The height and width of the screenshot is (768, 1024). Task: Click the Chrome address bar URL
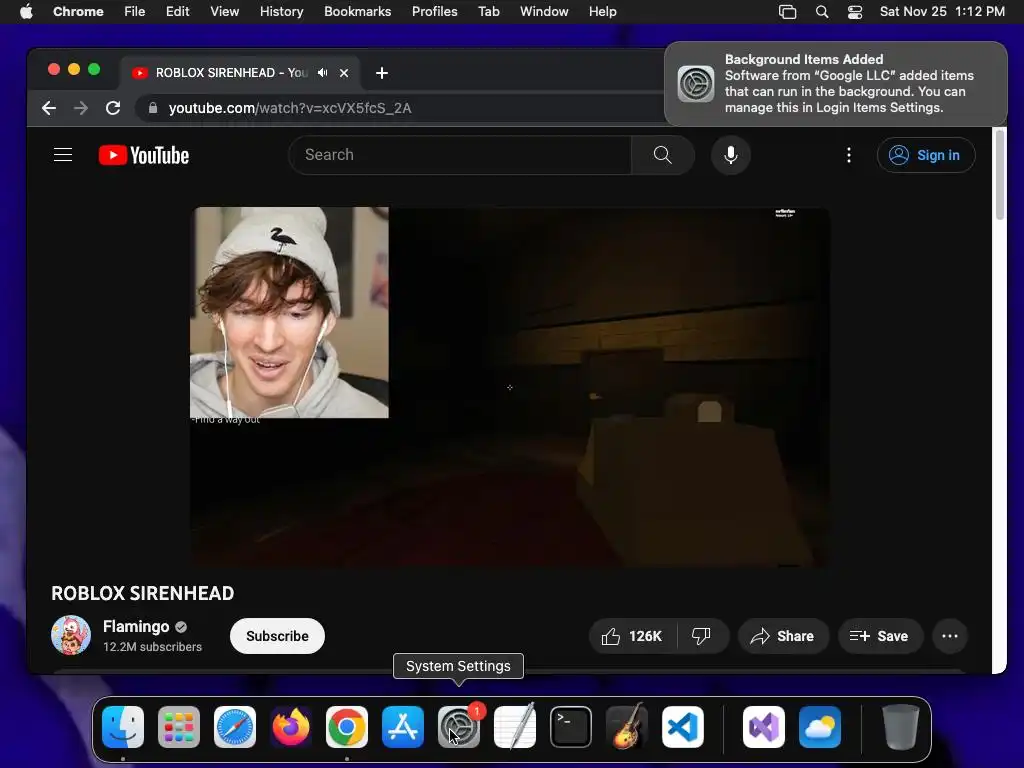tap(290, 108)
